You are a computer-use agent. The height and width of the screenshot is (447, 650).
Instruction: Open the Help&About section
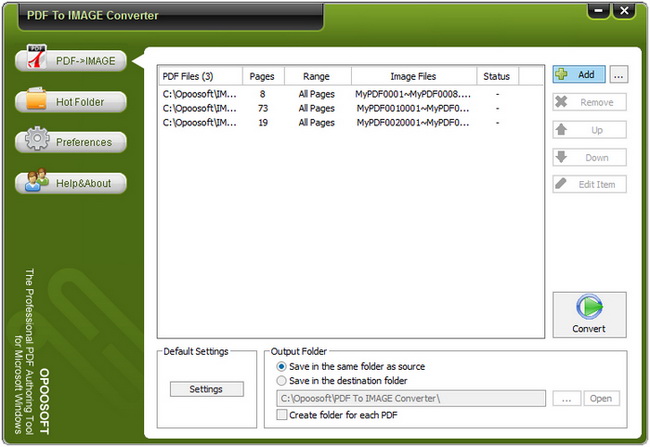(x=70, y=183)
